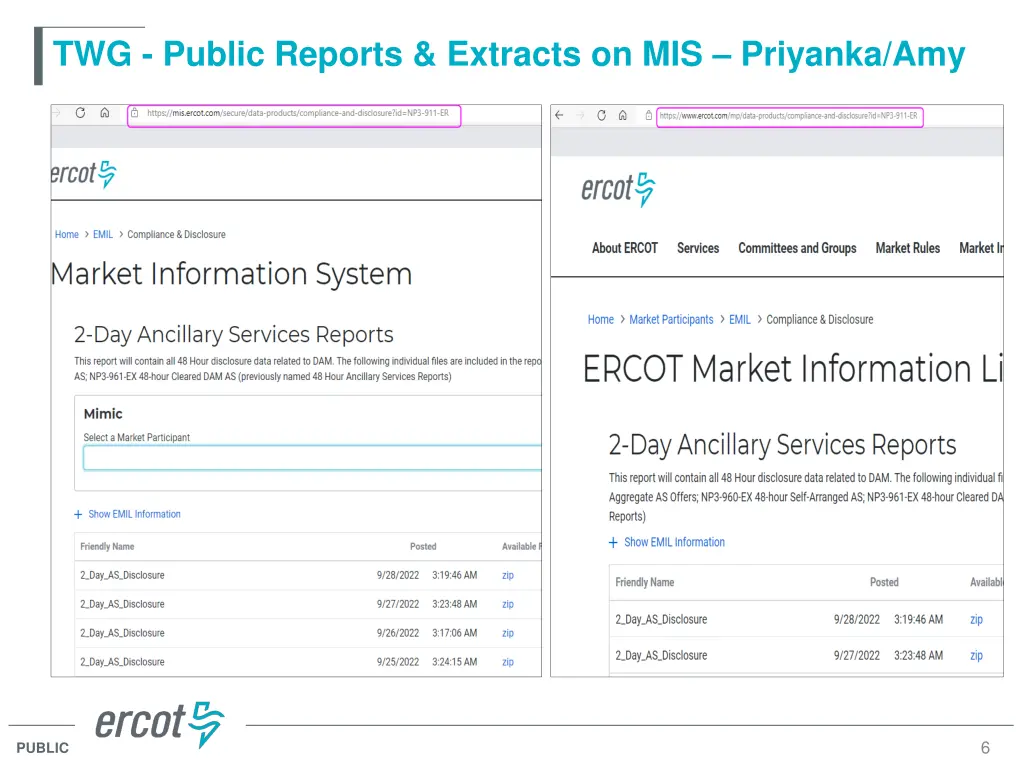This screenshot has width=1024, height=768.
Task: Go back in right ercot.com browser
Action: (x=559, y=115)
